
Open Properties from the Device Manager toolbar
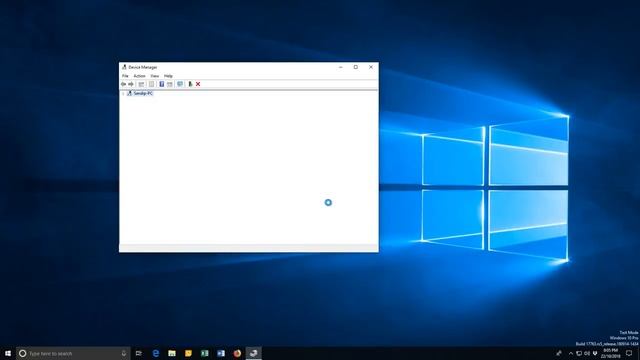click(x=151, y=84)
